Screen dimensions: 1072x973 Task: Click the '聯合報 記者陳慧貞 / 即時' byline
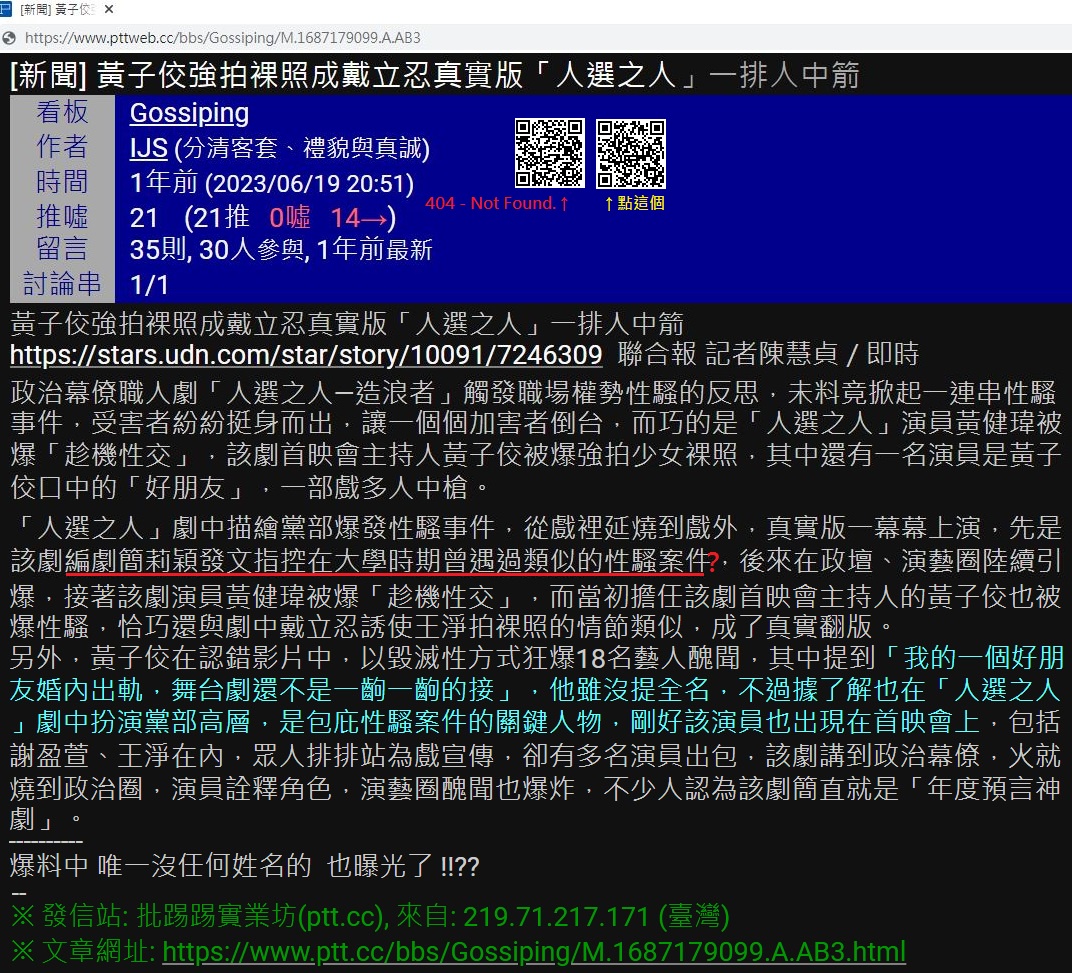(x=768, y=354)
